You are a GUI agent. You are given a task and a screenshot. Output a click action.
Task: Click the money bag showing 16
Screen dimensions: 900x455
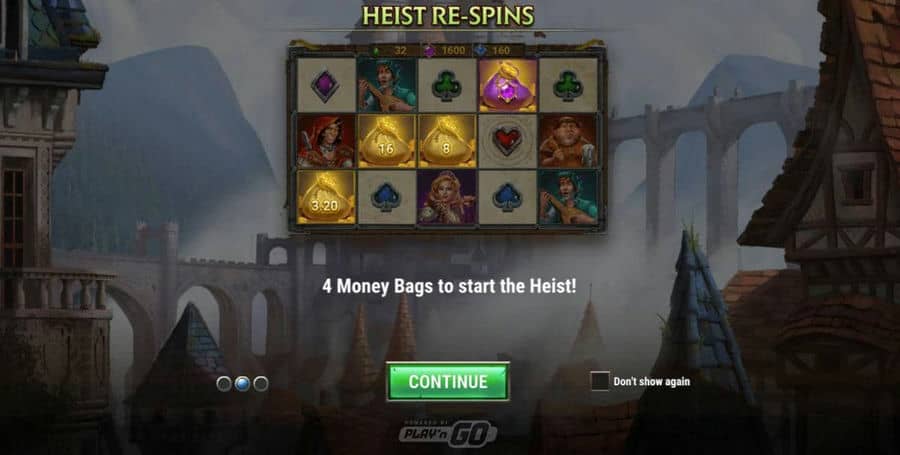(386, 141)
